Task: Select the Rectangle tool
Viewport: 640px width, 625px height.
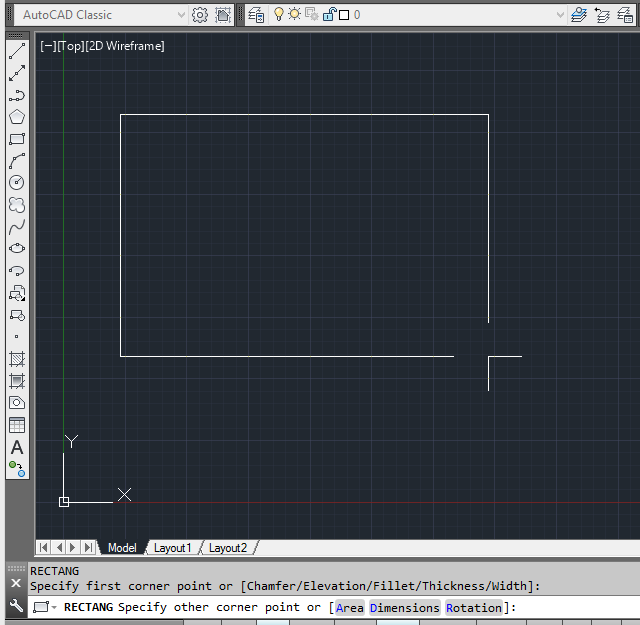Action: point(17,139)
